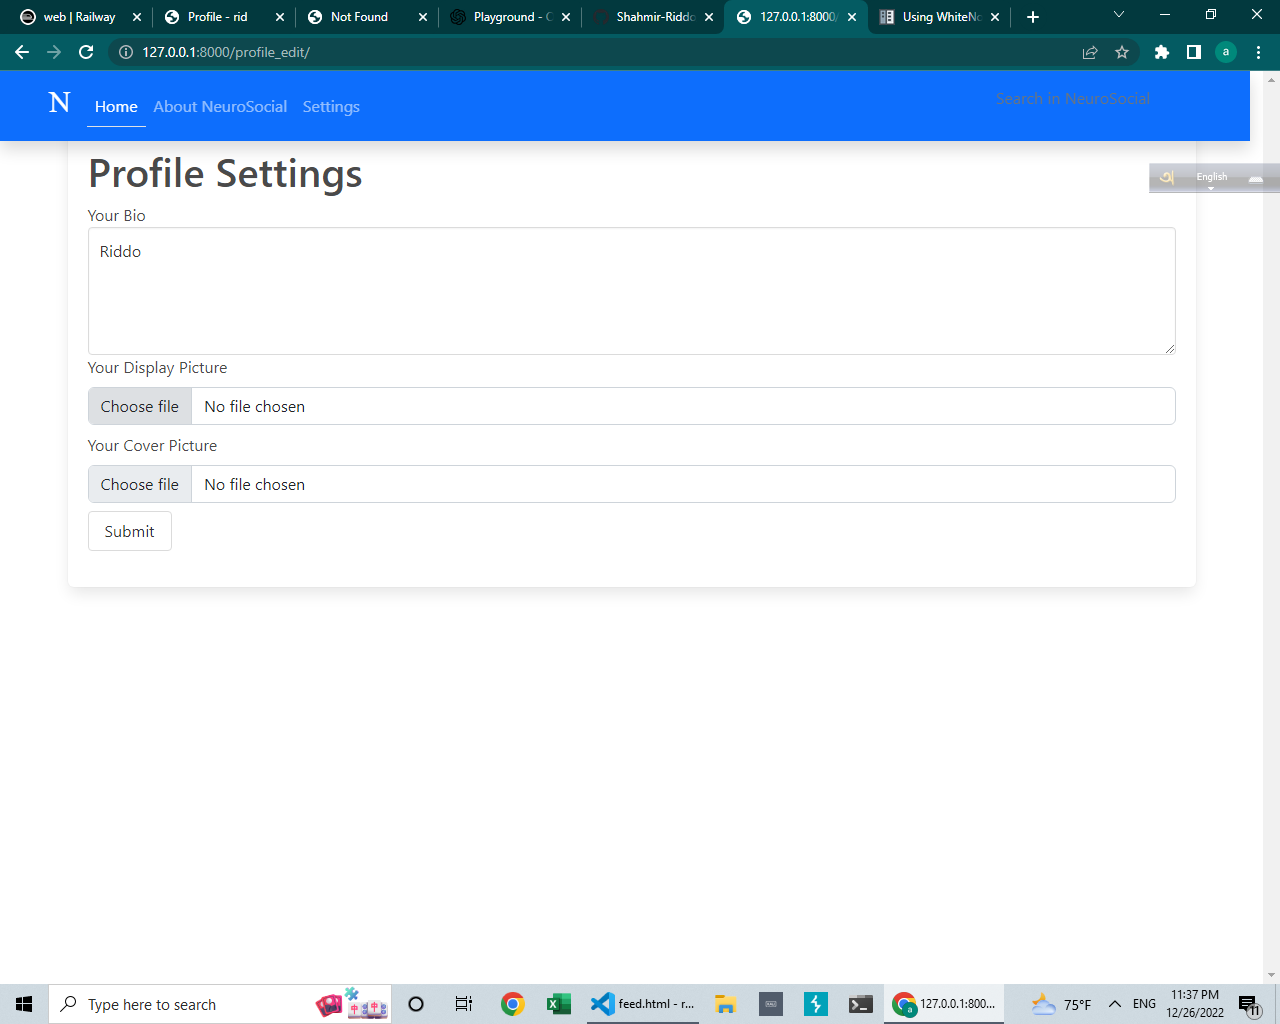
Task: Expand the tab search chevron
Action: [x=1119, y=15]
